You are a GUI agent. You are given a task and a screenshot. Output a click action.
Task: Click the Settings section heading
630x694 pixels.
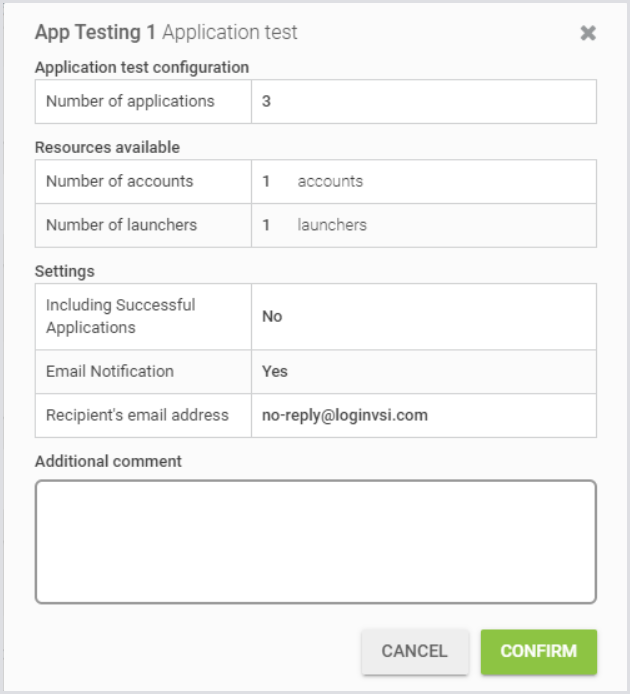click(x=64, y=271)
